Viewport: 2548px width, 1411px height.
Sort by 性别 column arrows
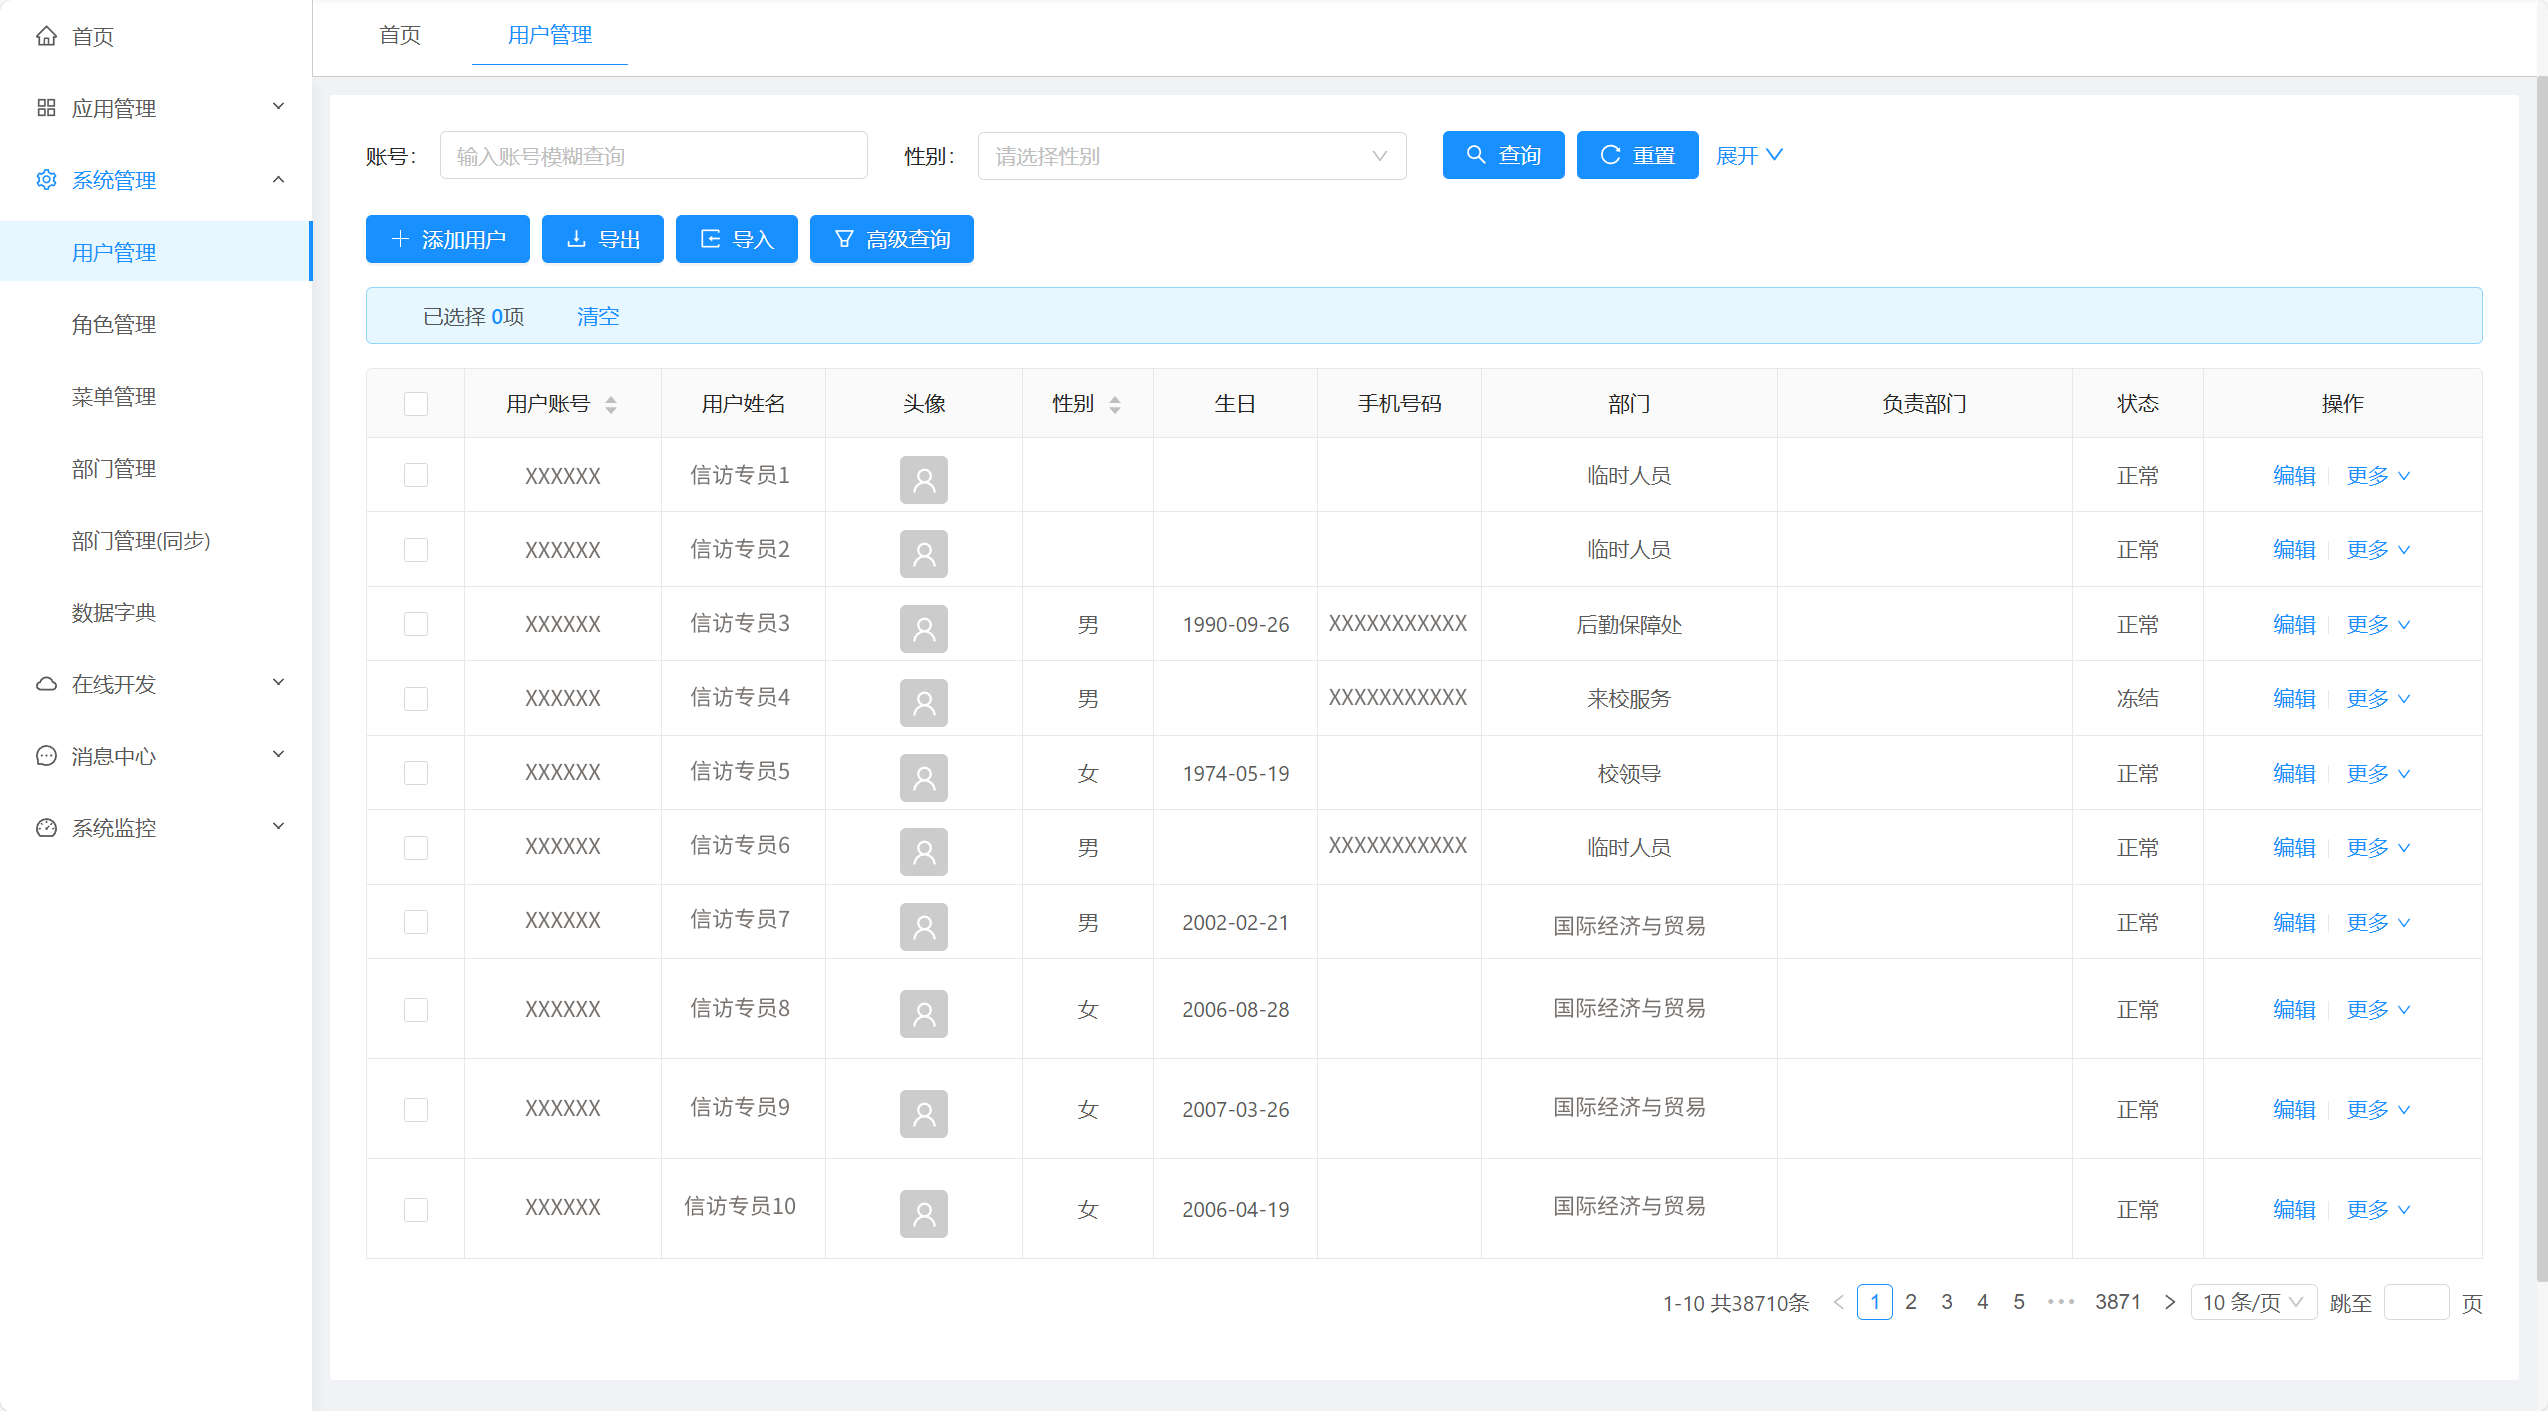1115,404
